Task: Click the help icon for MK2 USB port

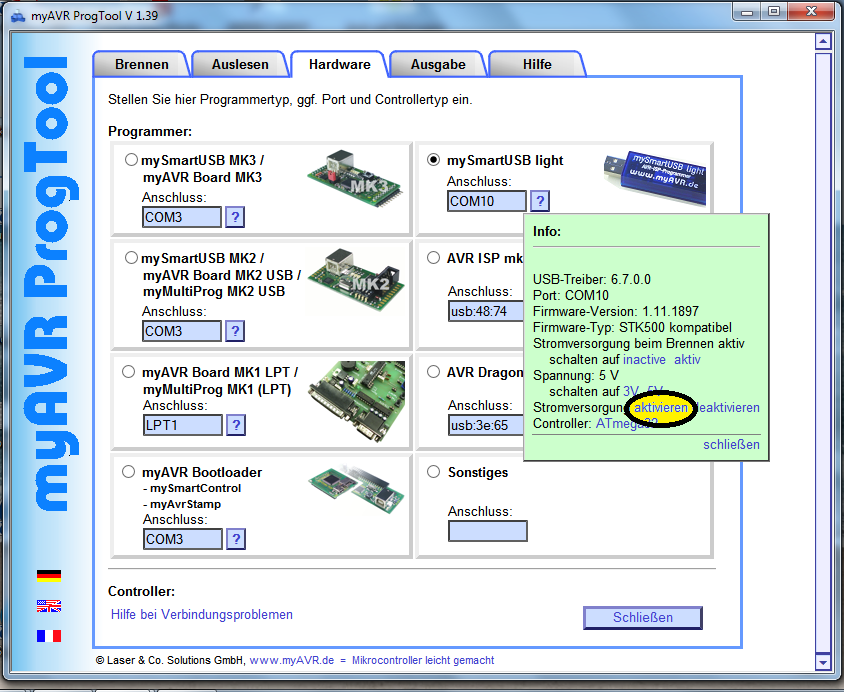Action: click(235, 331)
